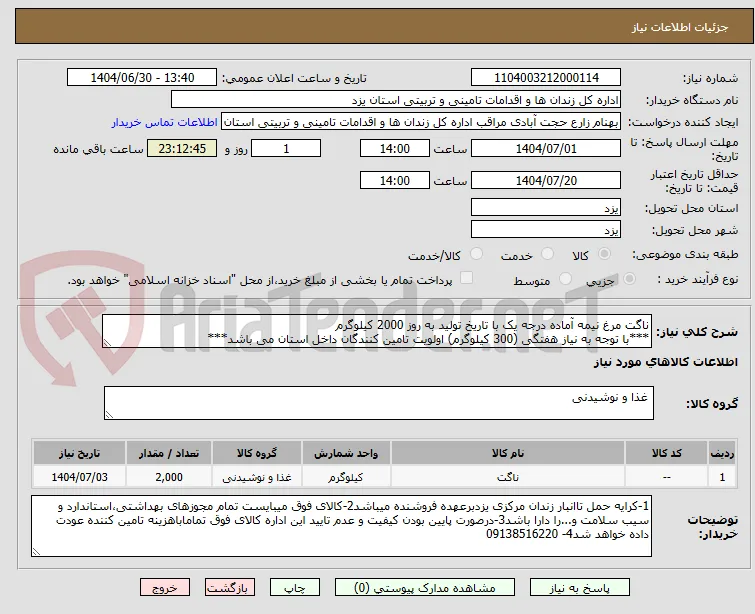Screen dimensions: 755x614
Task: Open اطلاعات تماس خریدار link
Action: pyautogui.click(x=165, y=122)
